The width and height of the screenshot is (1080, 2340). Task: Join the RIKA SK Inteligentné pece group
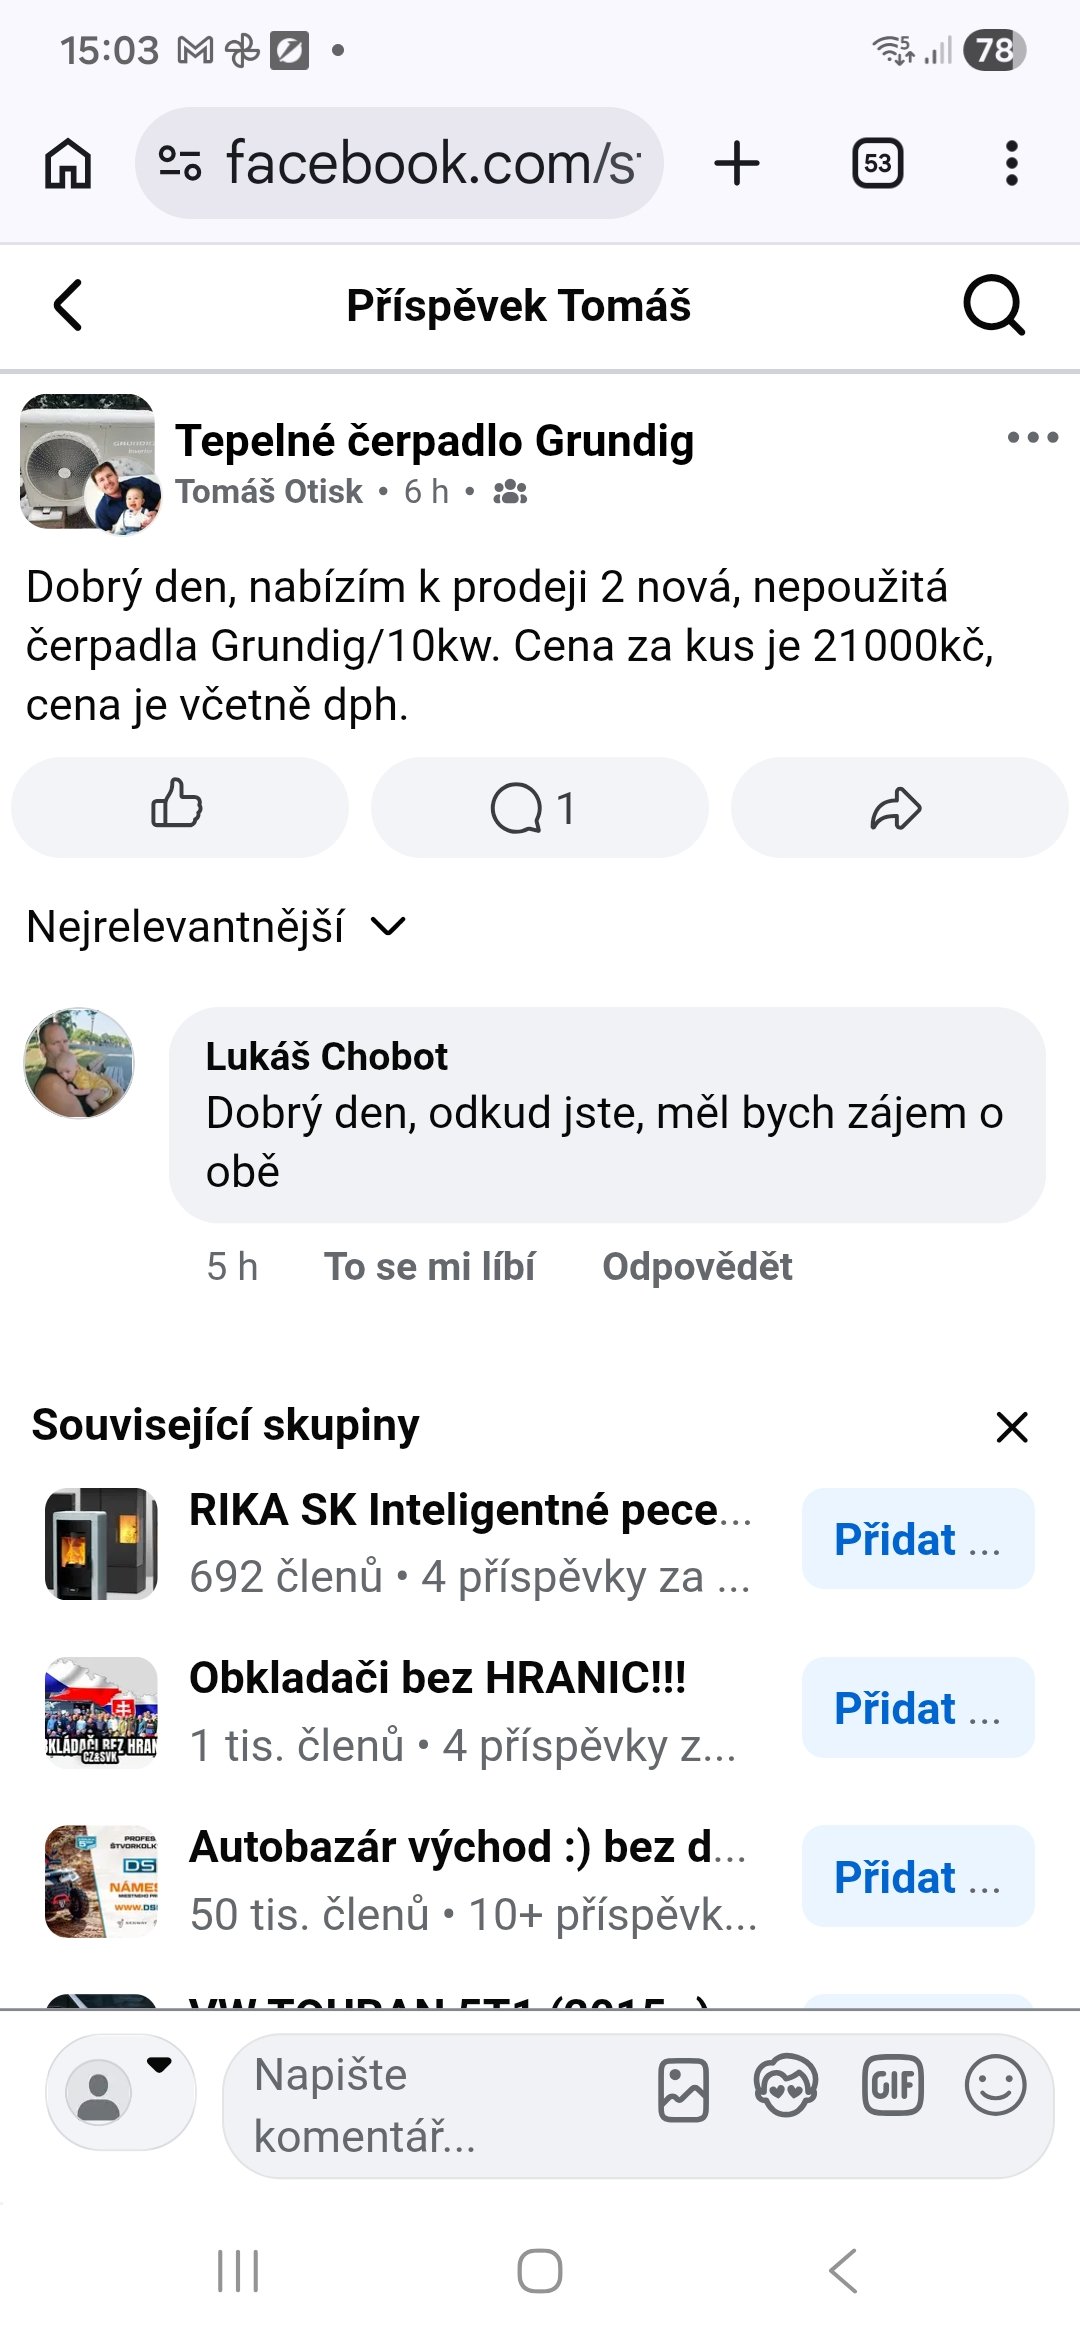[x=917, y=1539]
